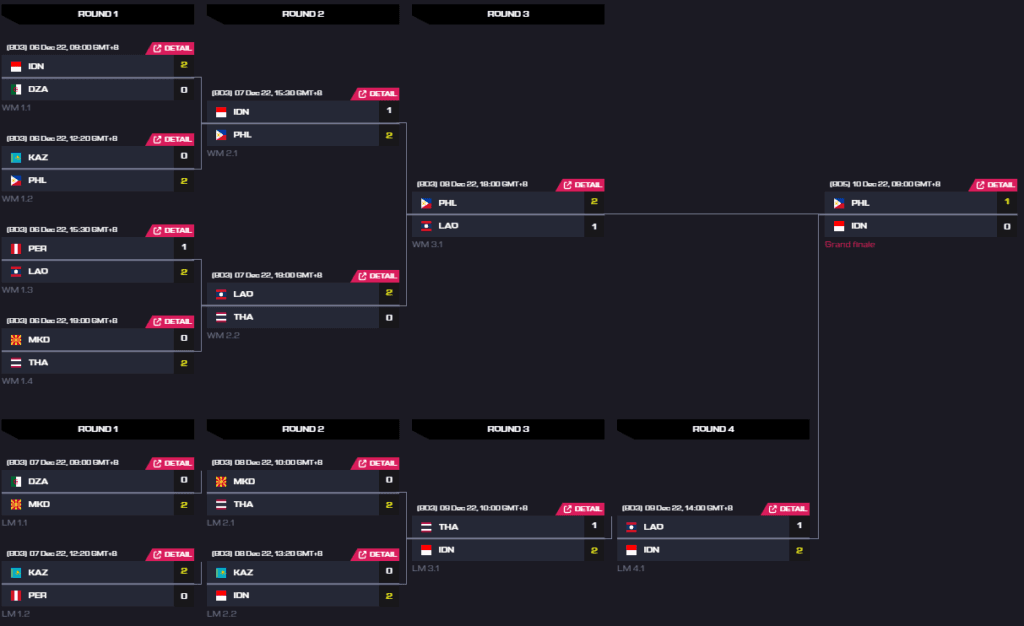Open DETAIL for PHL vs LAO match
This screenshot has height=626, width=1024.
(x=583, y=185)
